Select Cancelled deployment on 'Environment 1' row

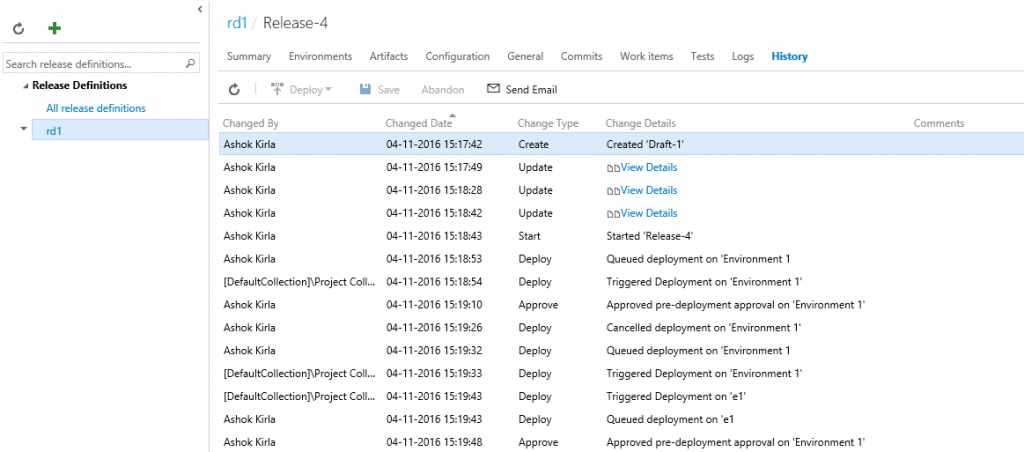[622, 327]
